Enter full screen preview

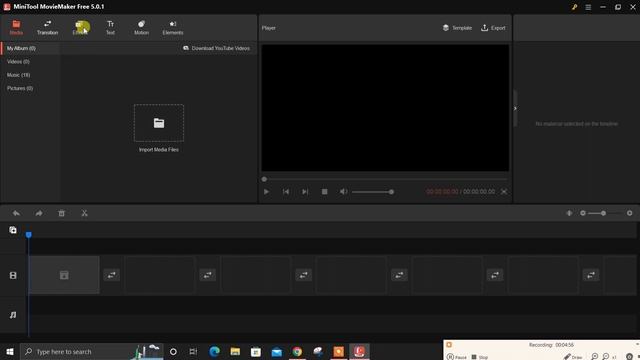(x=504, y=191)
